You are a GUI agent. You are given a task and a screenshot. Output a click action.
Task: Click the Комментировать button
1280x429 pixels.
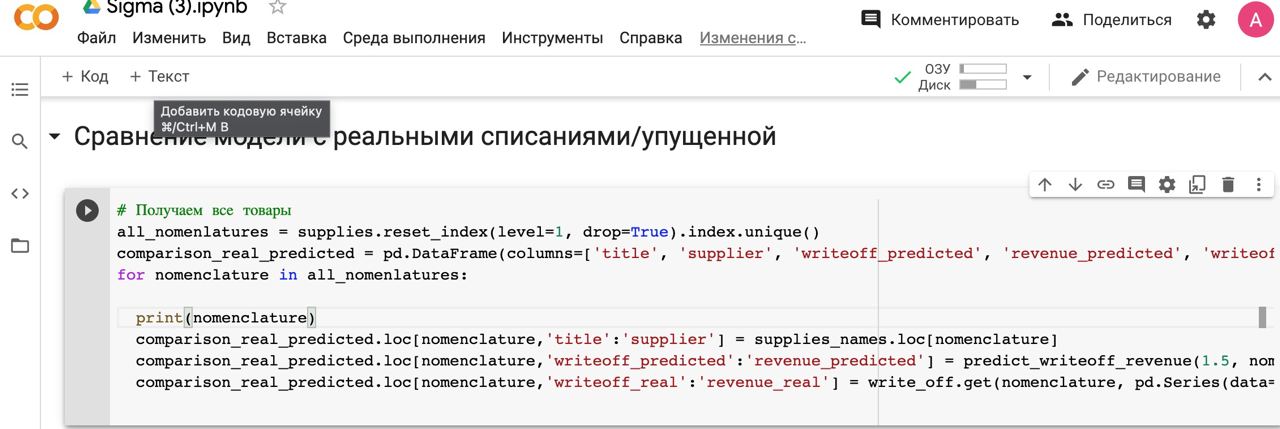pyautogui.click(x=940, y=19)
